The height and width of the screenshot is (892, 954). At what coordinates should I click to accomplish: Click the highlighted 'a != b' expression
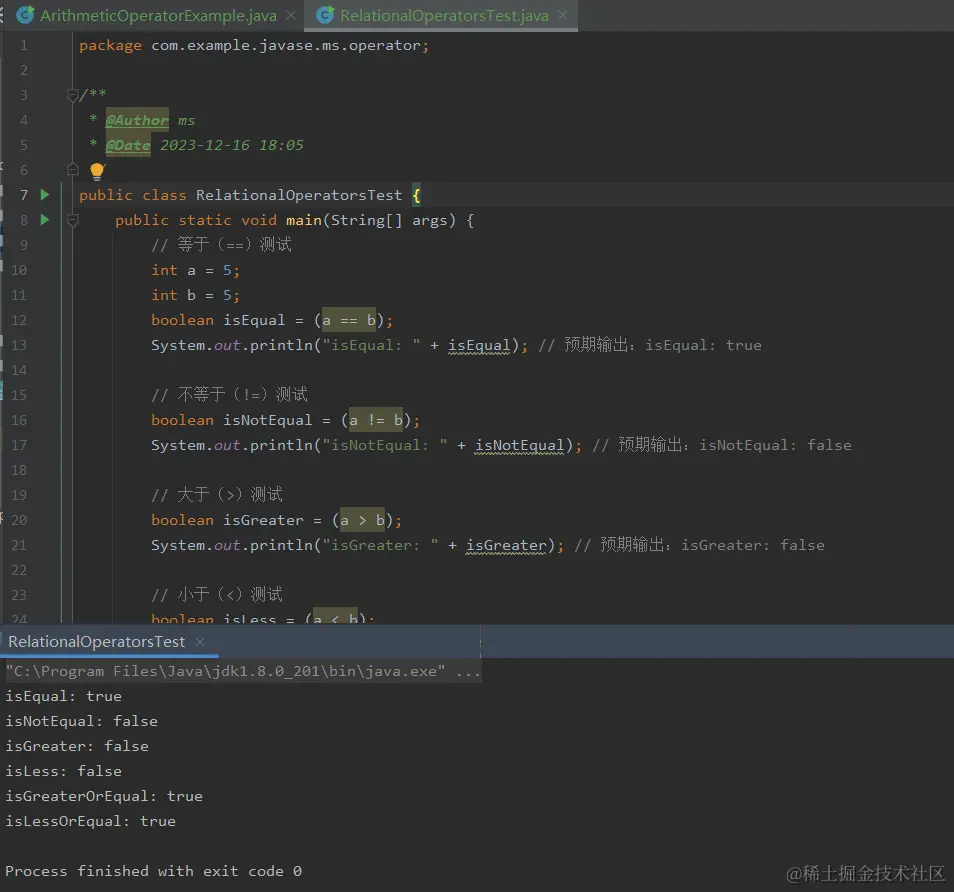coord(375,420)
